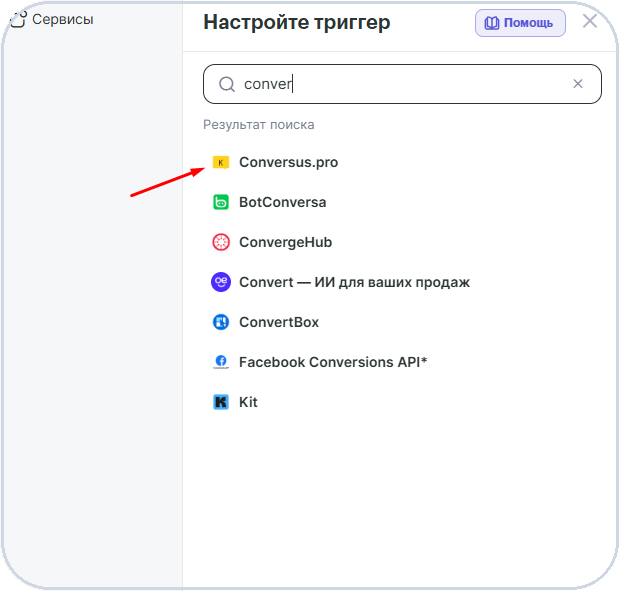
Task: Clear the search field with X
Action: [578, 84]
